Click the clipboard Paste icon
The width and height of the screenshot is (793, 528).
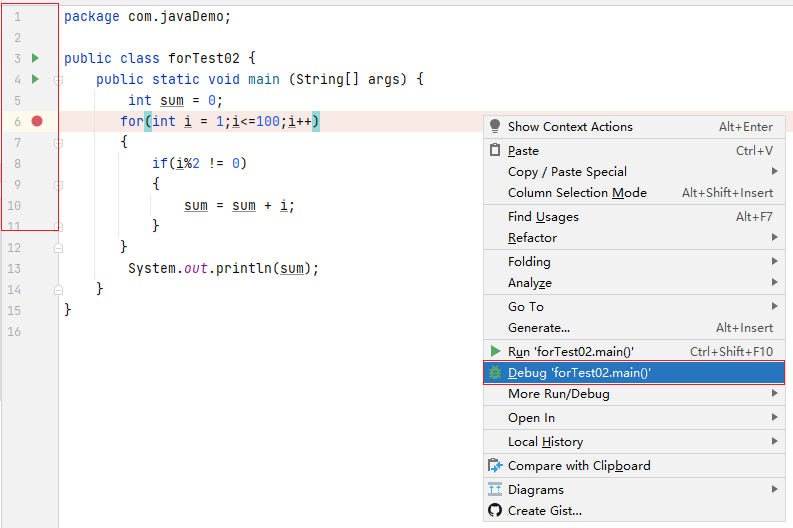coord(495,150)
